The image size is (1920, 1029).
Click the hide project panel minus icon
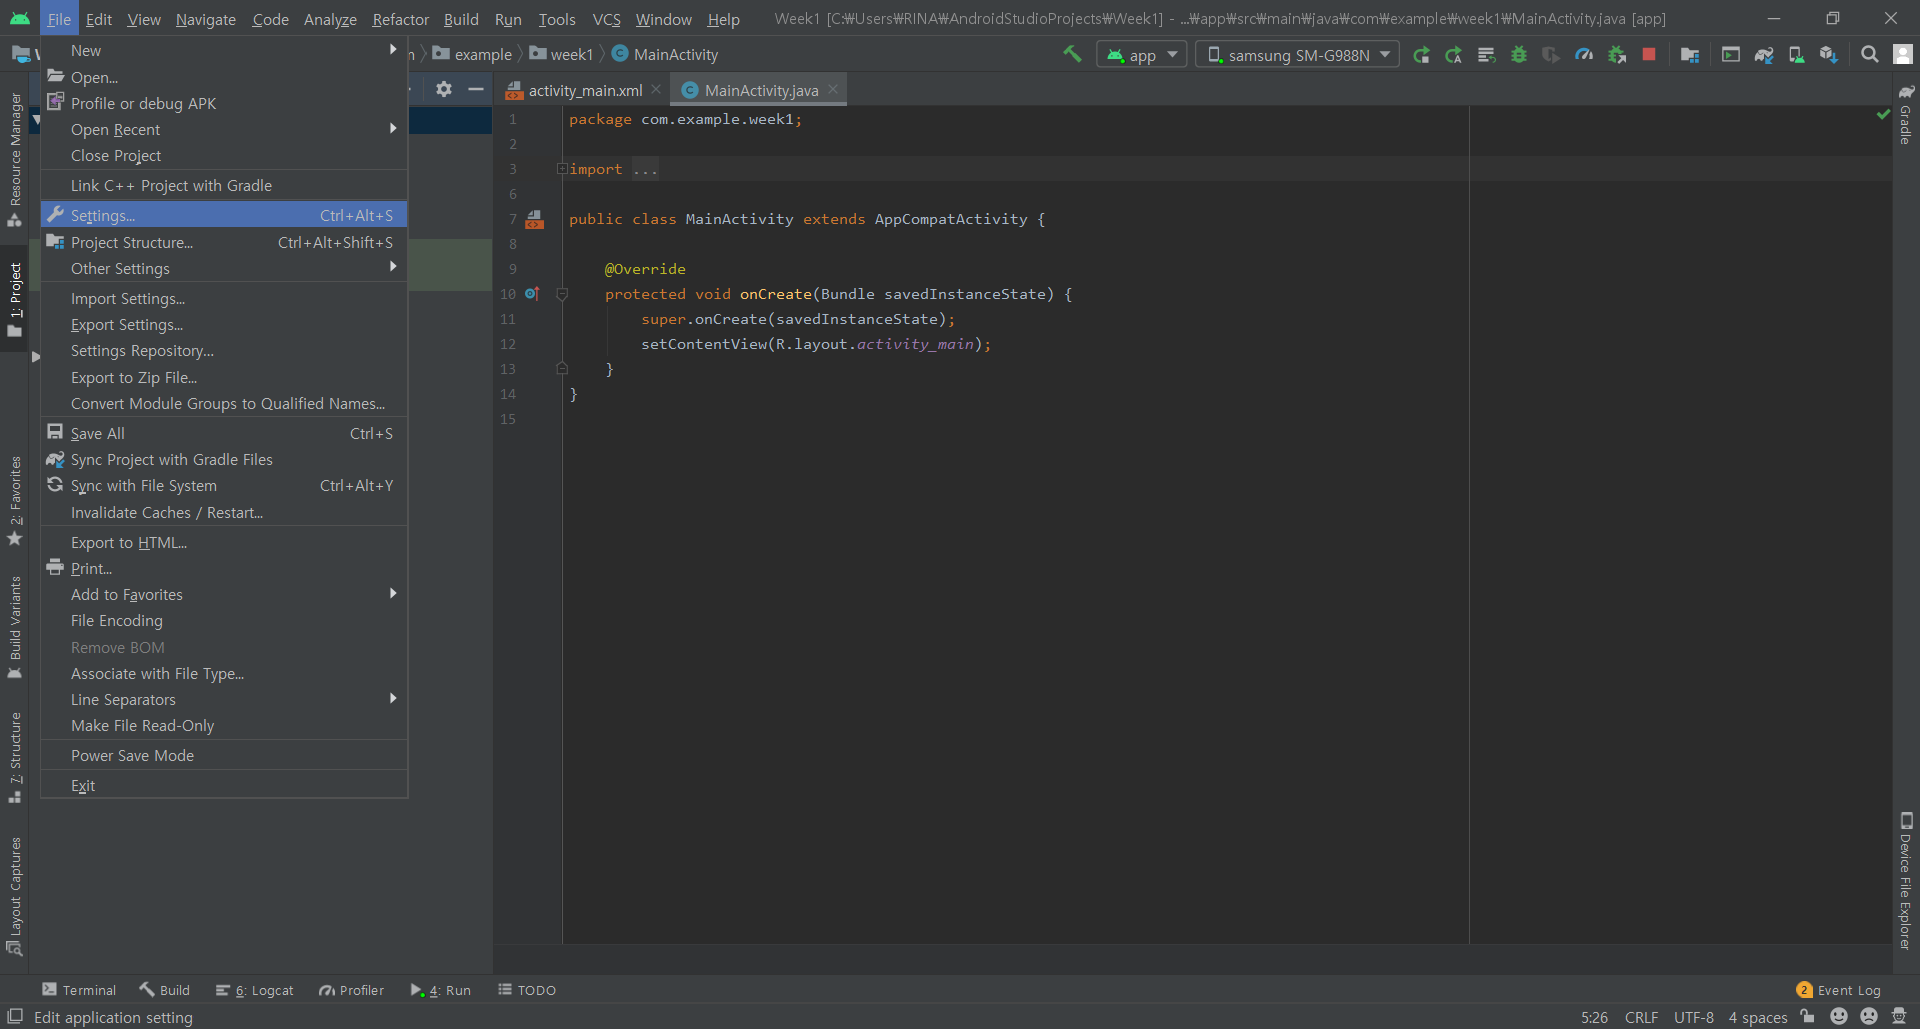[476, 89]
